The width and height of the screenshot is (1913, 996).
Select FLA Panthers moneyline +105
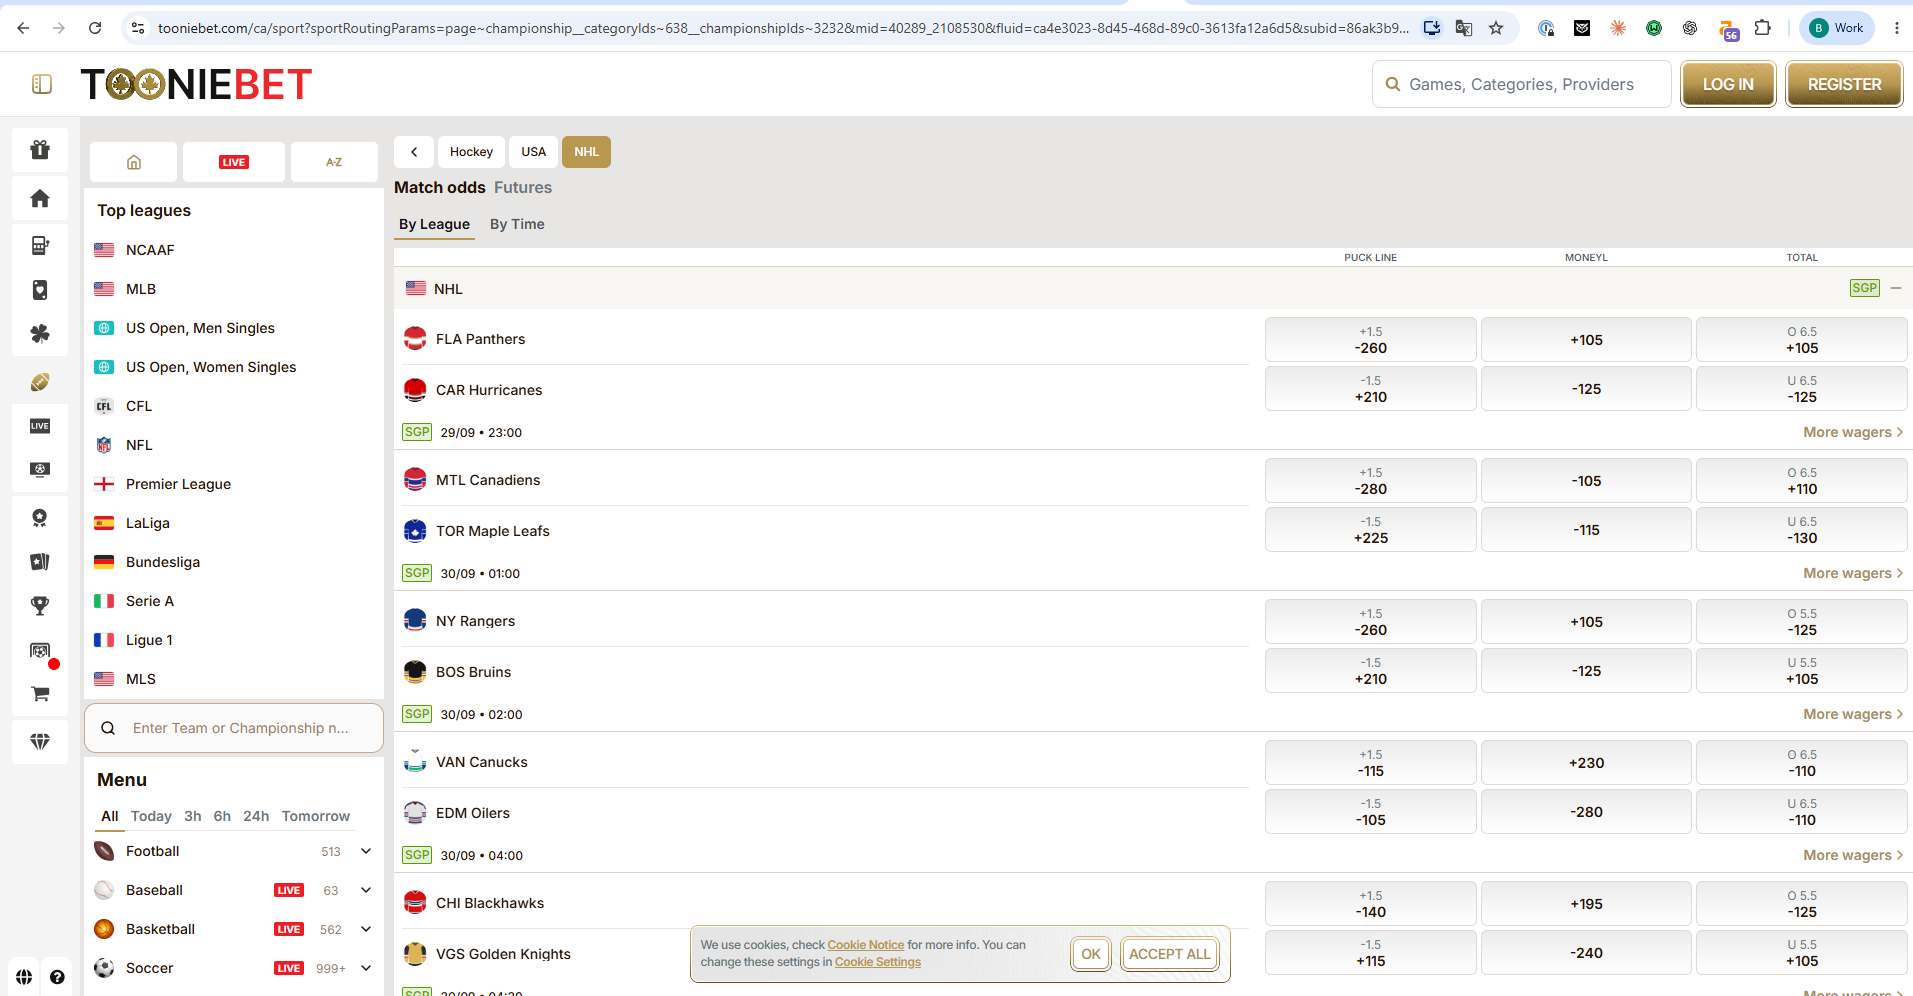1586,340
